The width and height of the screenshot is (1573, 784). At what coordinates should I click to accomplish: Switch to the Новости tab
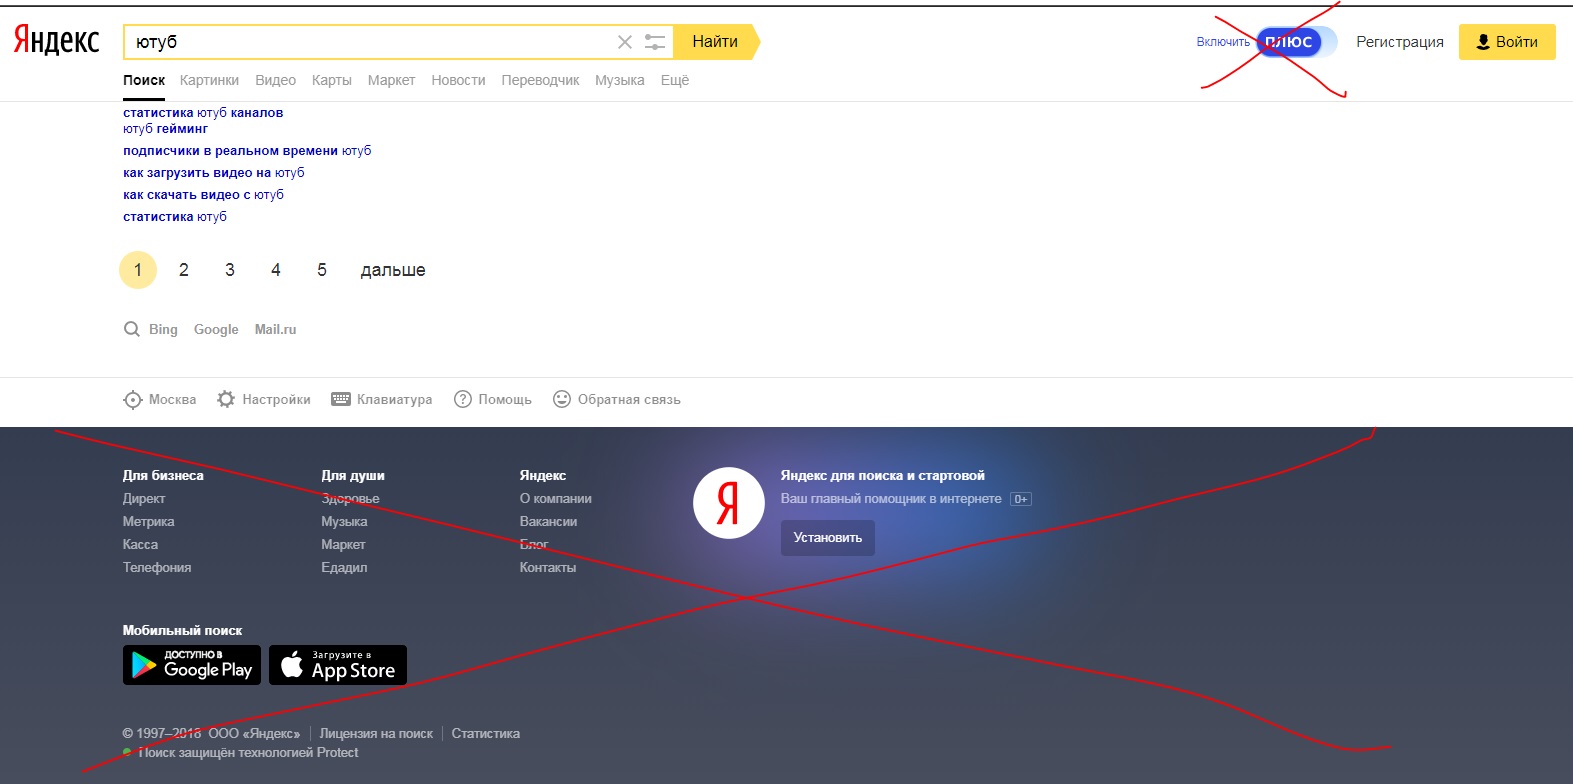458,80
